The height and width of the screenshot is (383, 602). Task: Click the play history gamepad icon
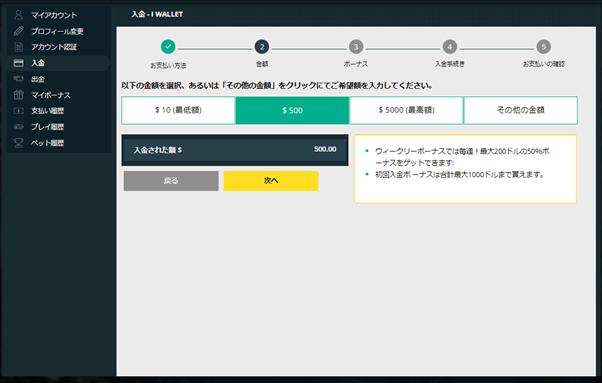pyautogui.click(x=18, y=127)
